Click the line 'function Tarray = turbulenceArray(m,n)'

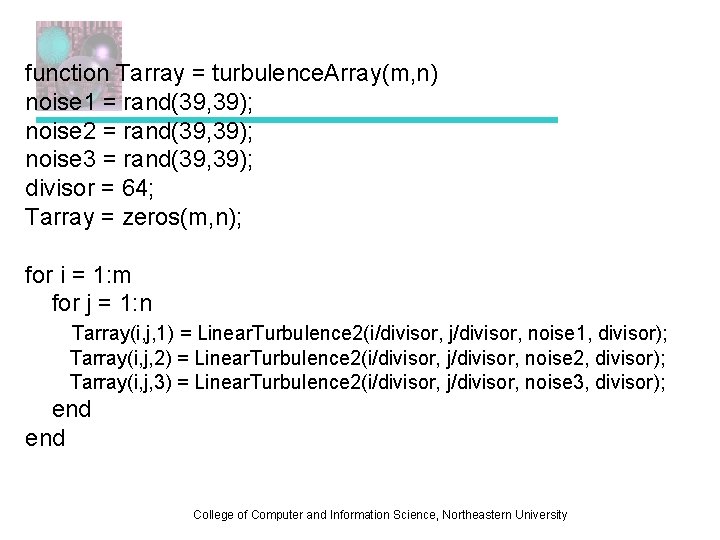pos(231,73)
